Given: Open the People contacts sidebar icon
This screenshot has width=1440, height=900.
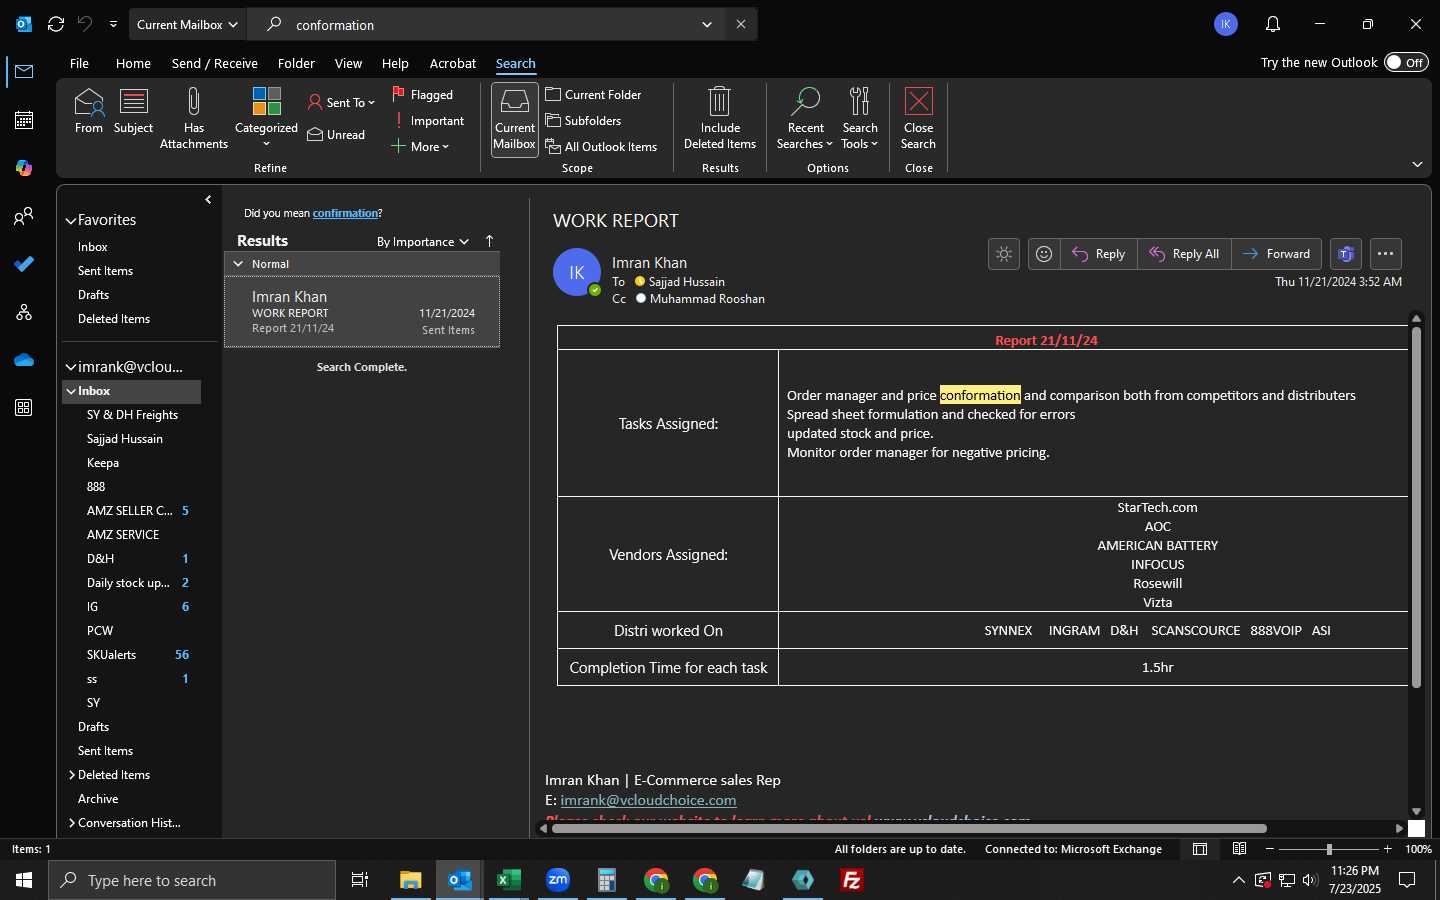Looking at the screenshot, I should [24, 216].
